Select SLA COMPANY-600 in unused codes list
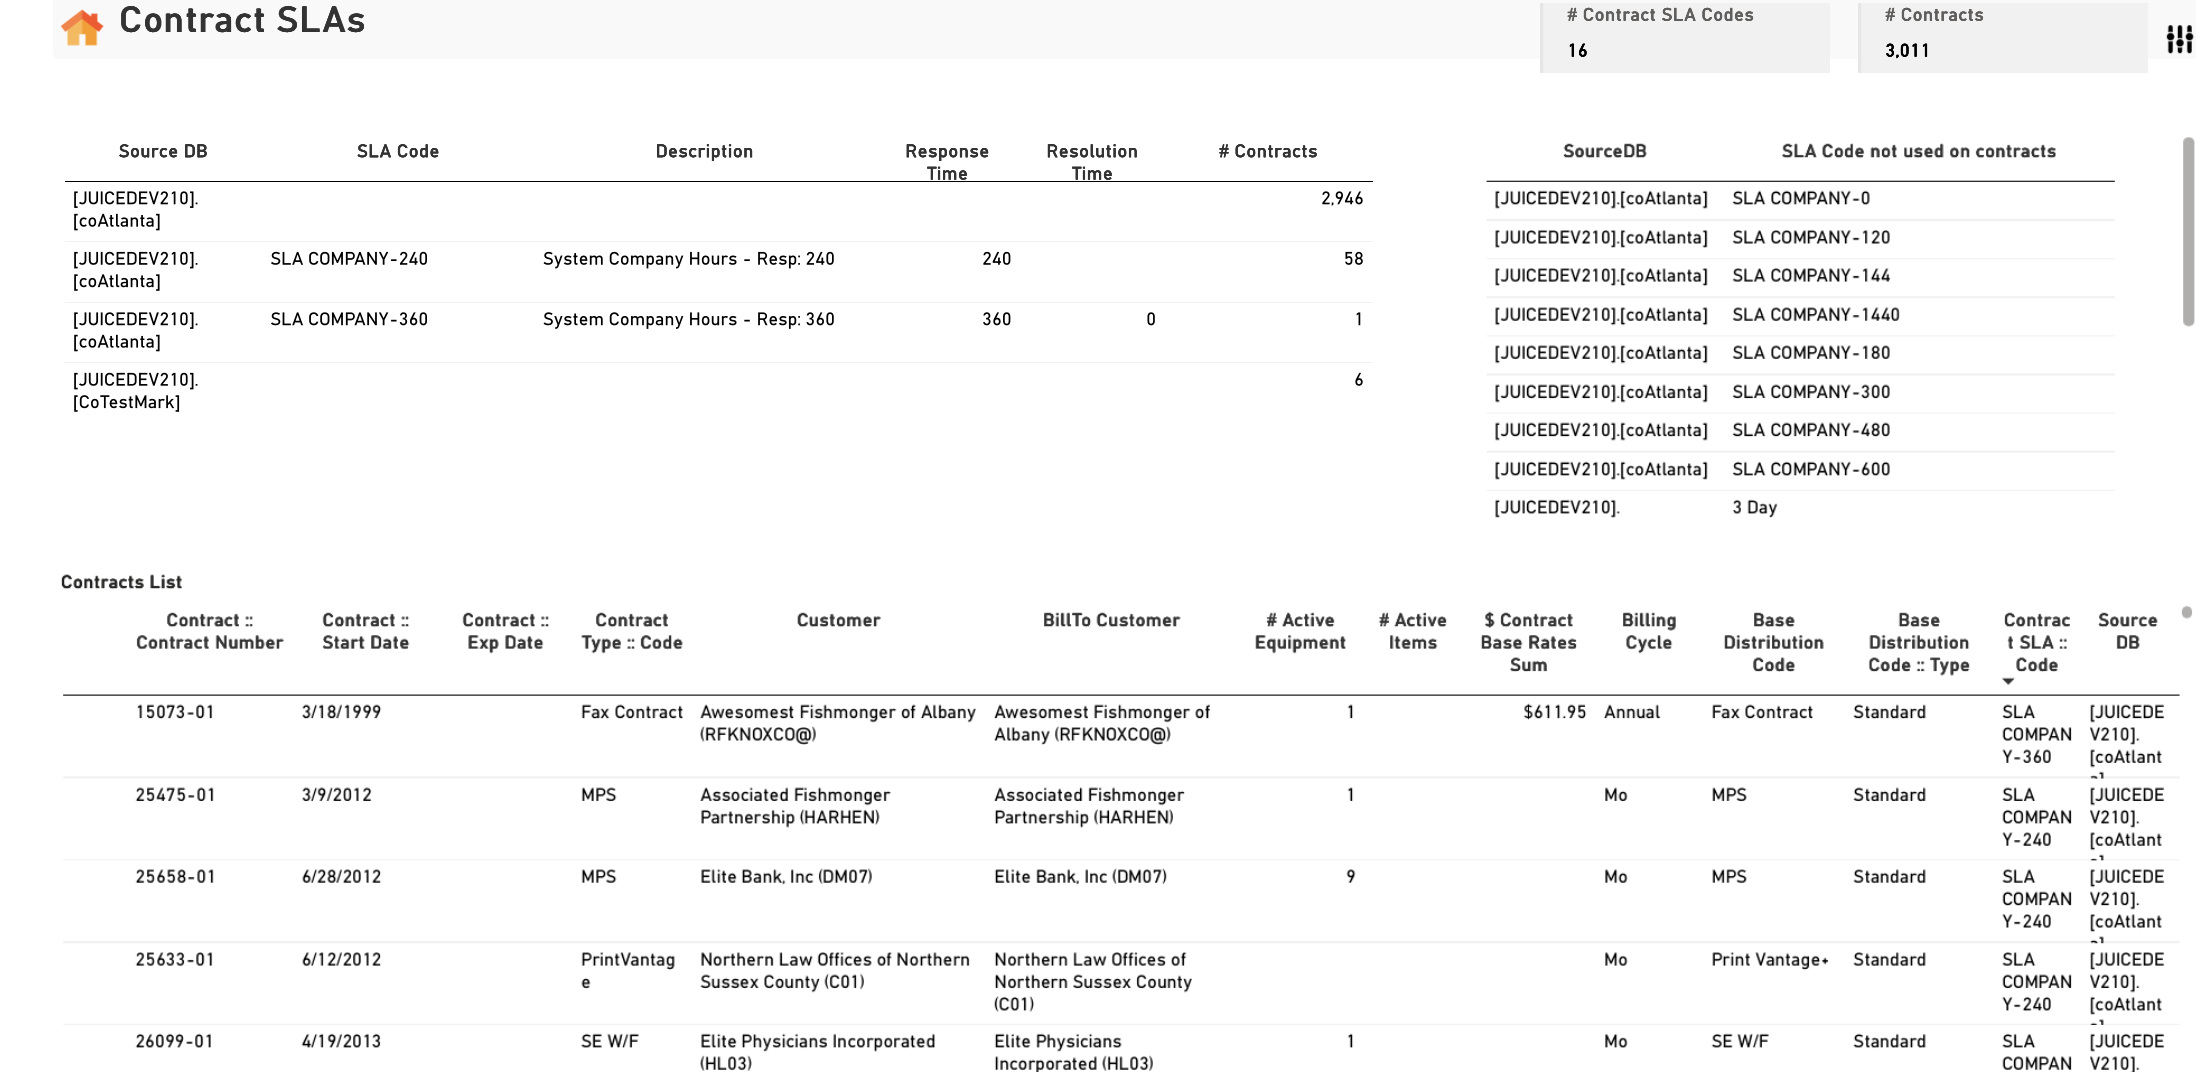The height and width of the screenshot is (1072, 2196). click(x=1811, y=469)
